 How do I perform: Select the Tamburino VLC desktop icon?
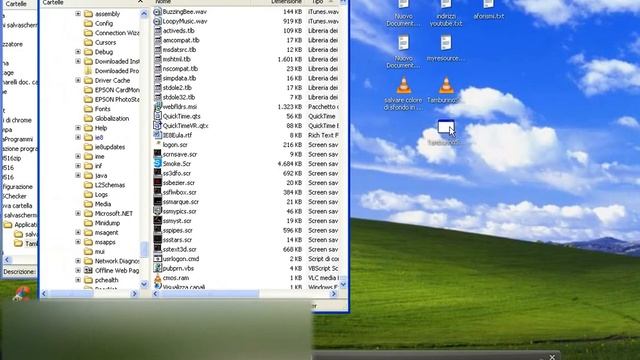click(446, 85)
